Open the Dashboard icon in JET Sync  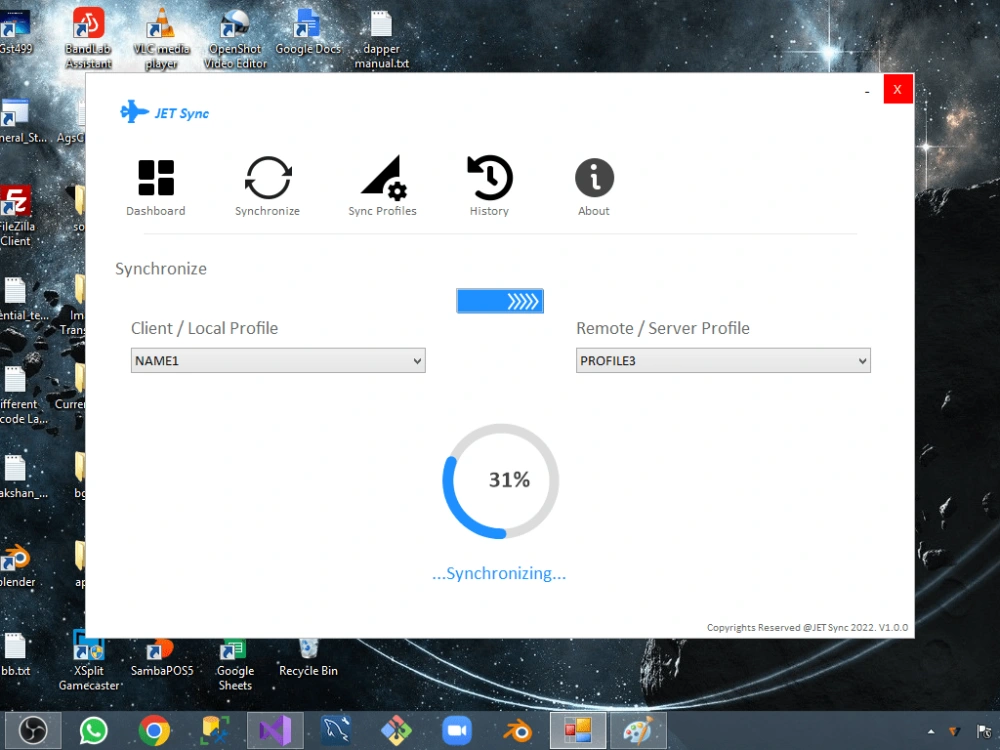tap(156, 178)
